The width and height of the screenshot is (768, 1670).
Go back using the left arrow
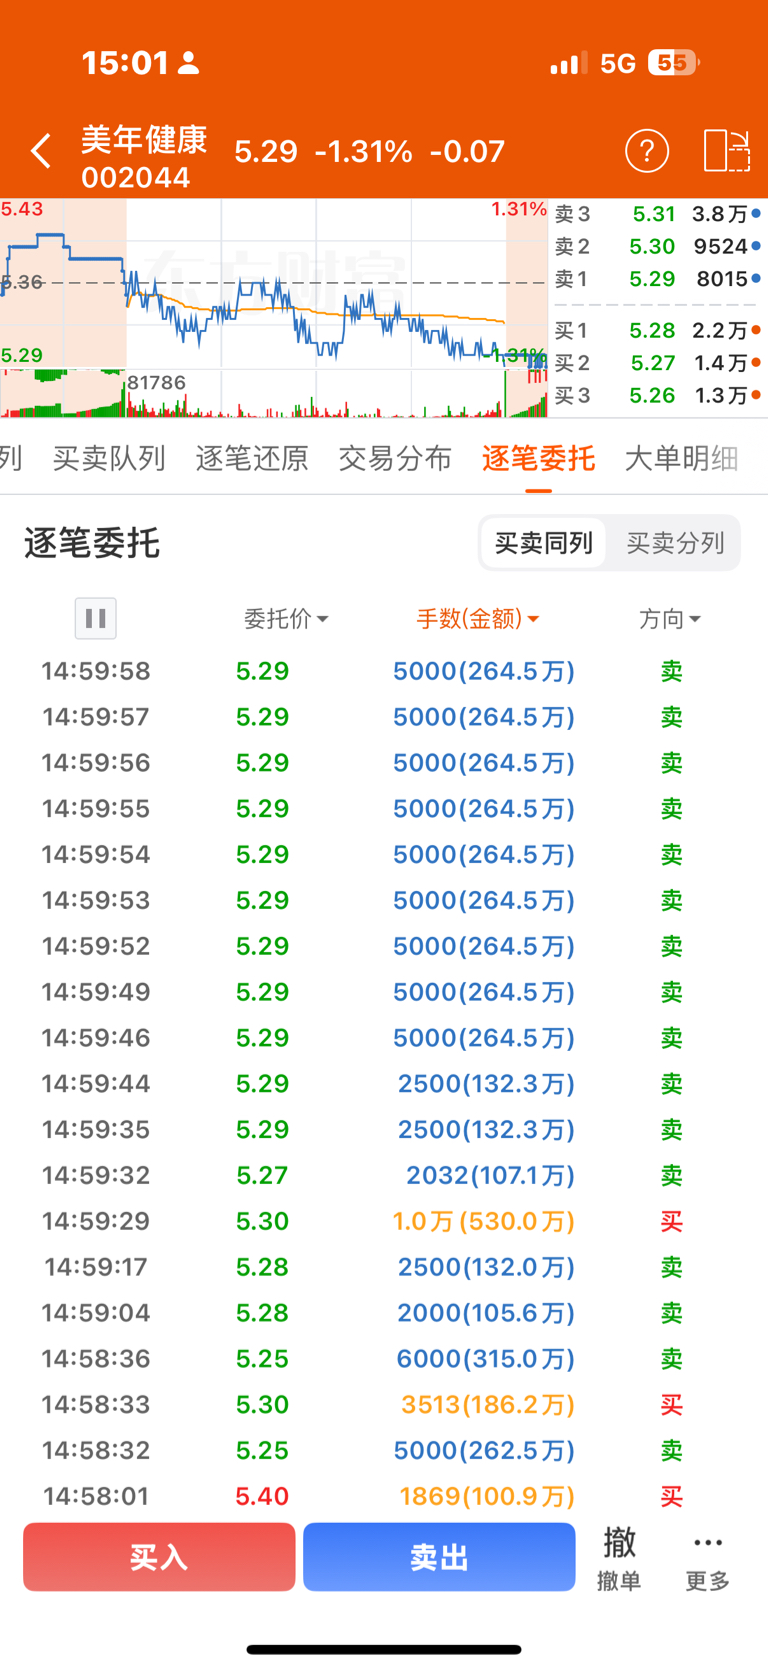click(40, 151)
